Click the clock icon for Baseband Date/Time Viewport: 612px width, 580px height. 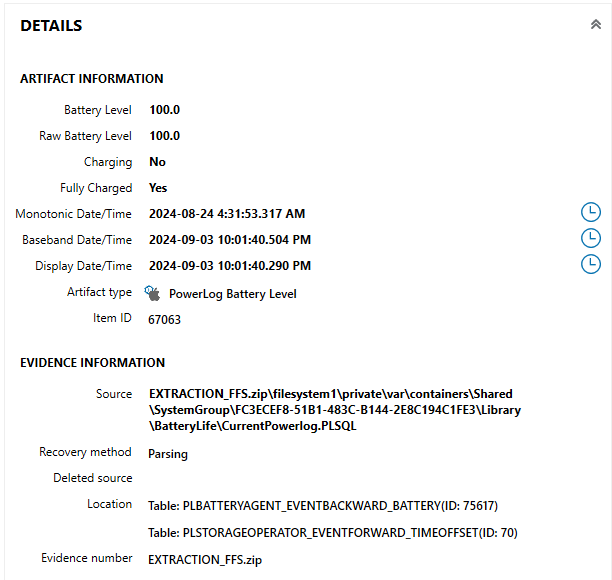coord(592,238)
